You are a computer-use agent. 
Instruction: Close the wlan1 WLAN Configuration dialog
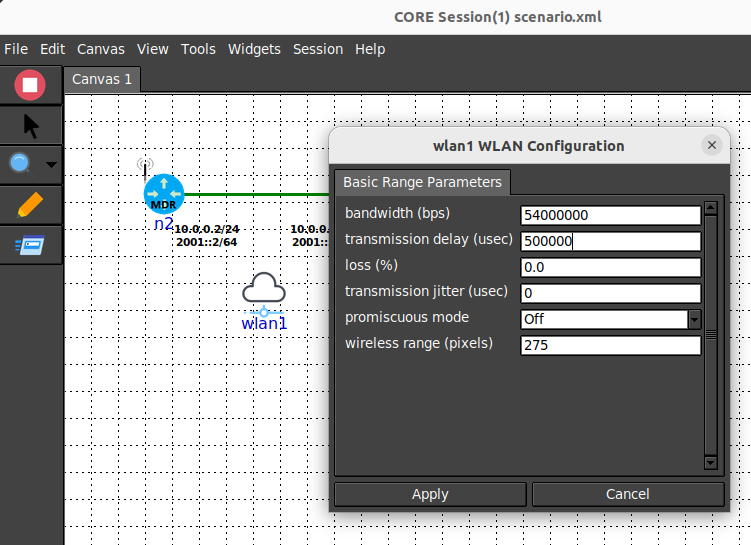tap(712, 145)
